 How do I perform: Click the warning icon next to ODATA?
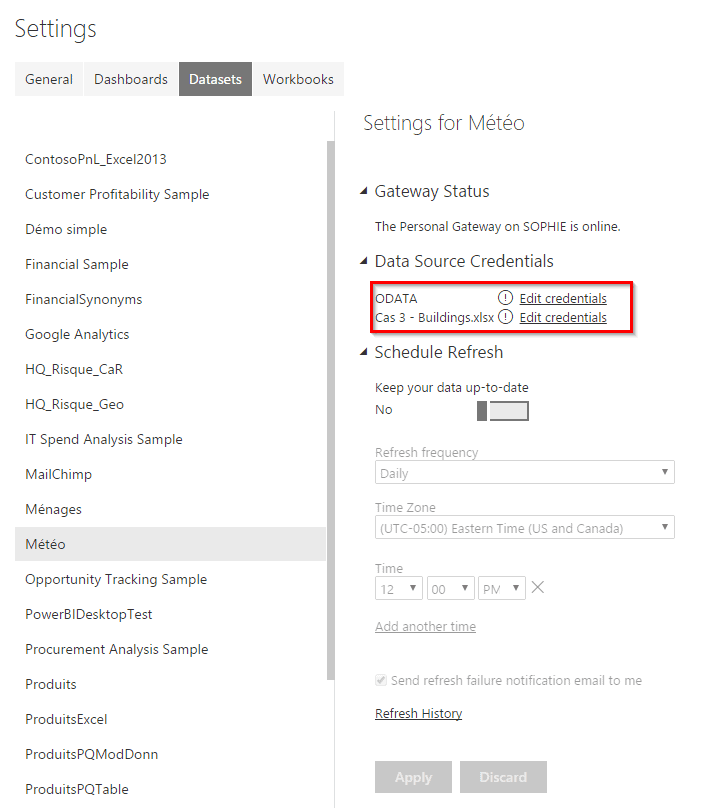pos(505,298)
